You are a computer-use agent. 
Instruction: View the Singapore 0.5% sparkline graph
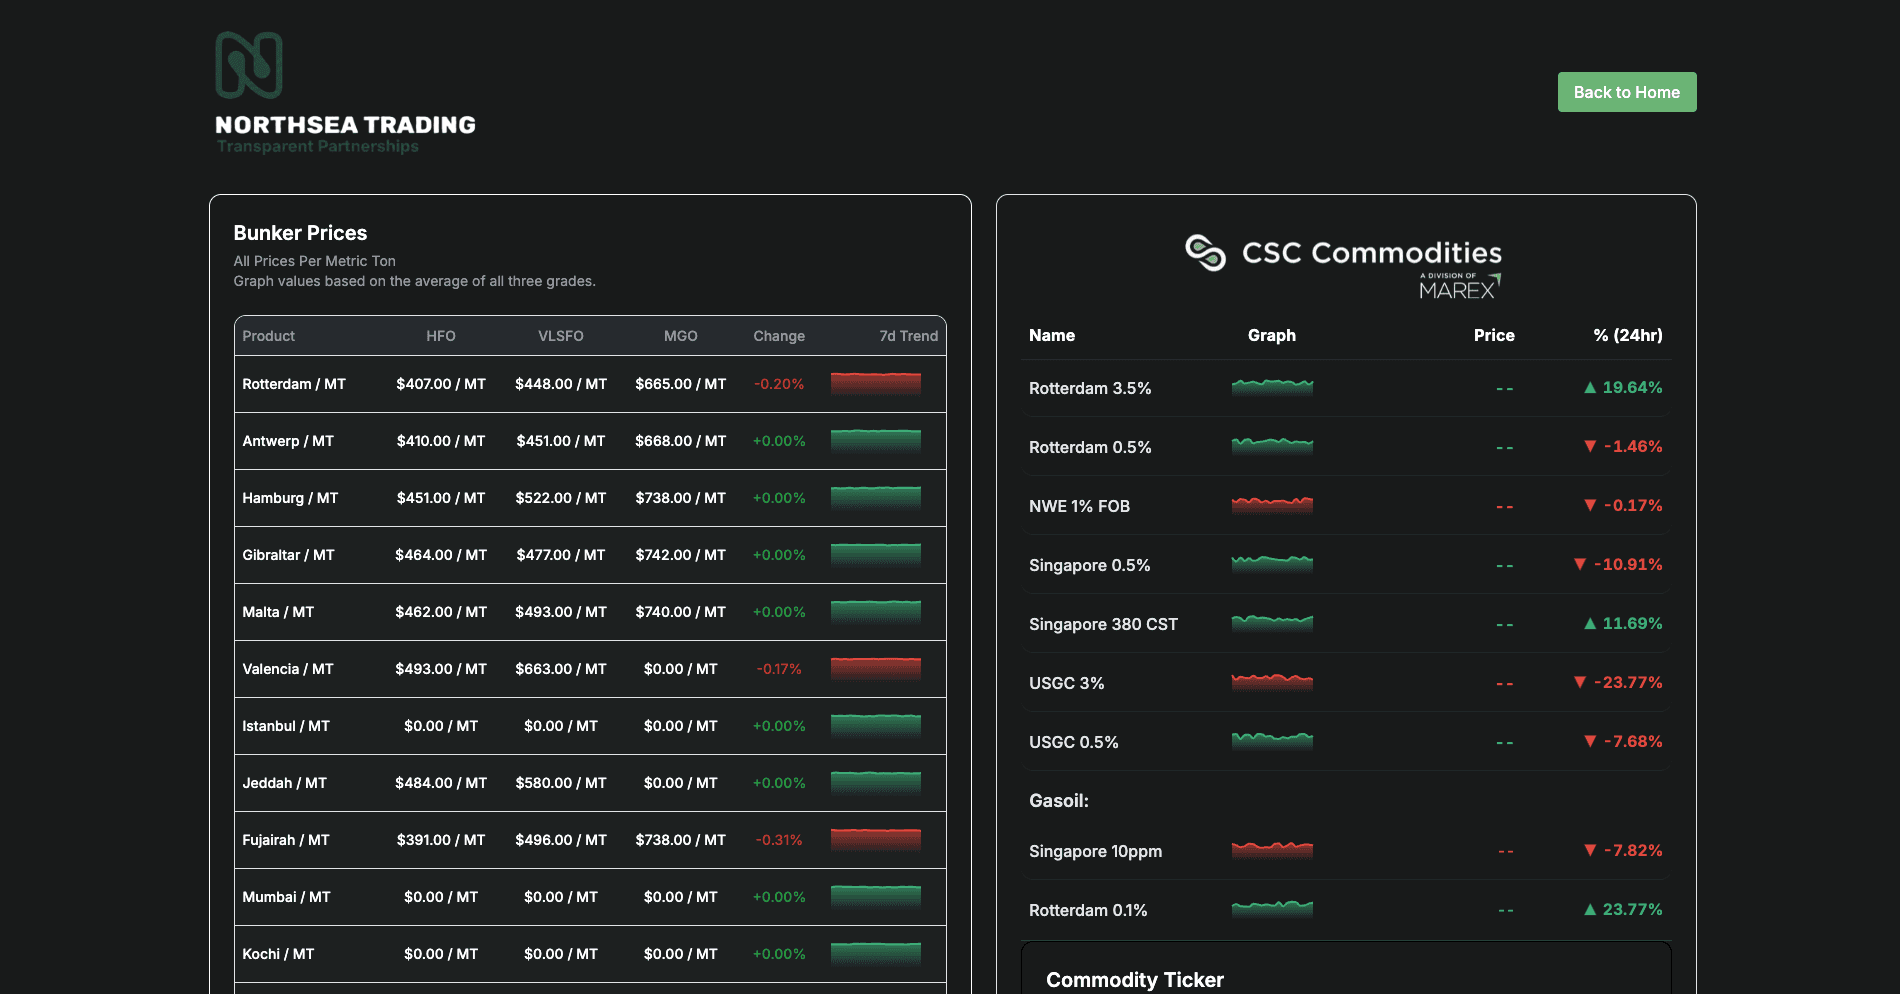tap(1272, 563)
